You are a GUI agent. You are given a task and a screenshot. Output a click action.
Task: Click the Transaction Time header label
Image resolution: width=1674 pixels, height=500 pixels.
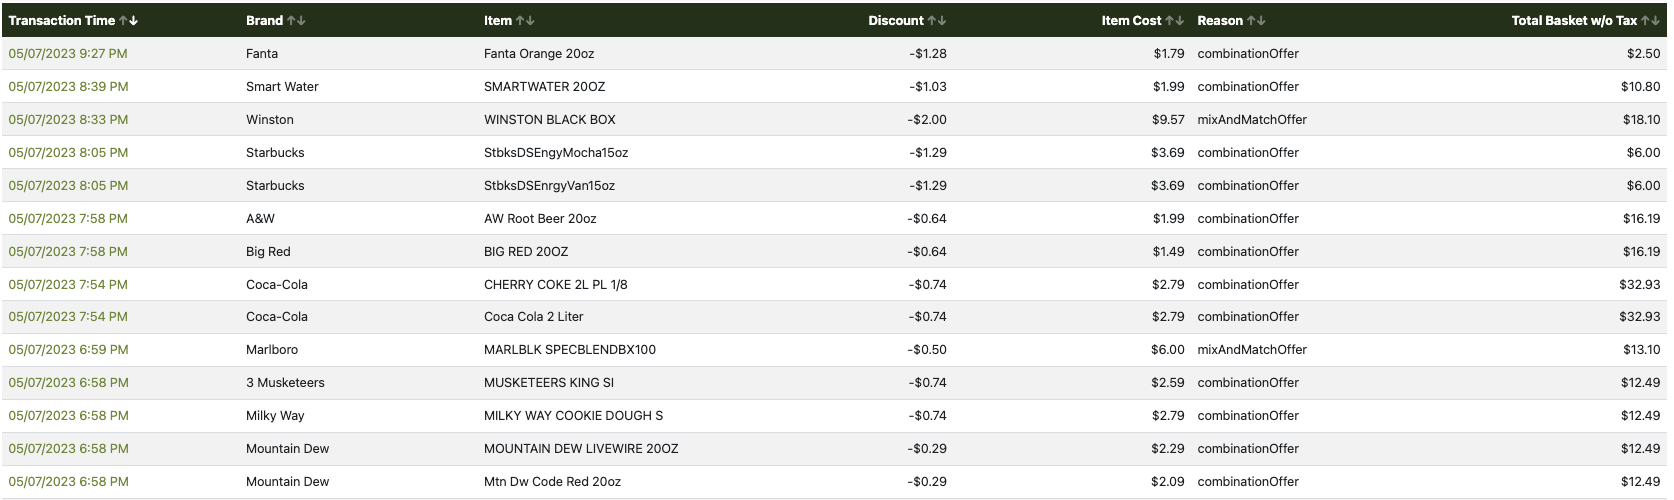[x=62, y=21]
